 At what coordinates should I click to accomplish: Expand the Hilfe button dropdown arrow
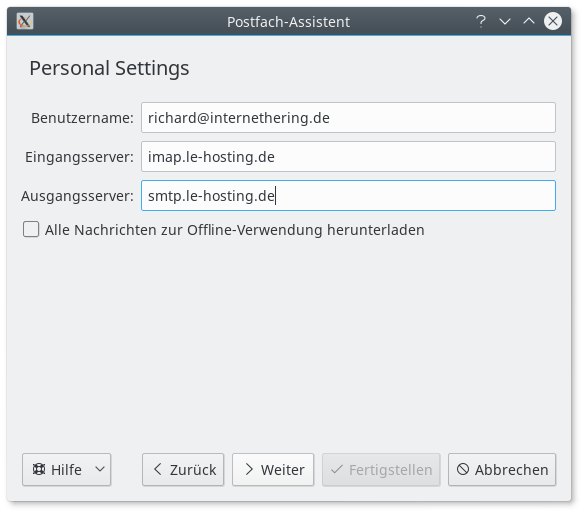100,469
